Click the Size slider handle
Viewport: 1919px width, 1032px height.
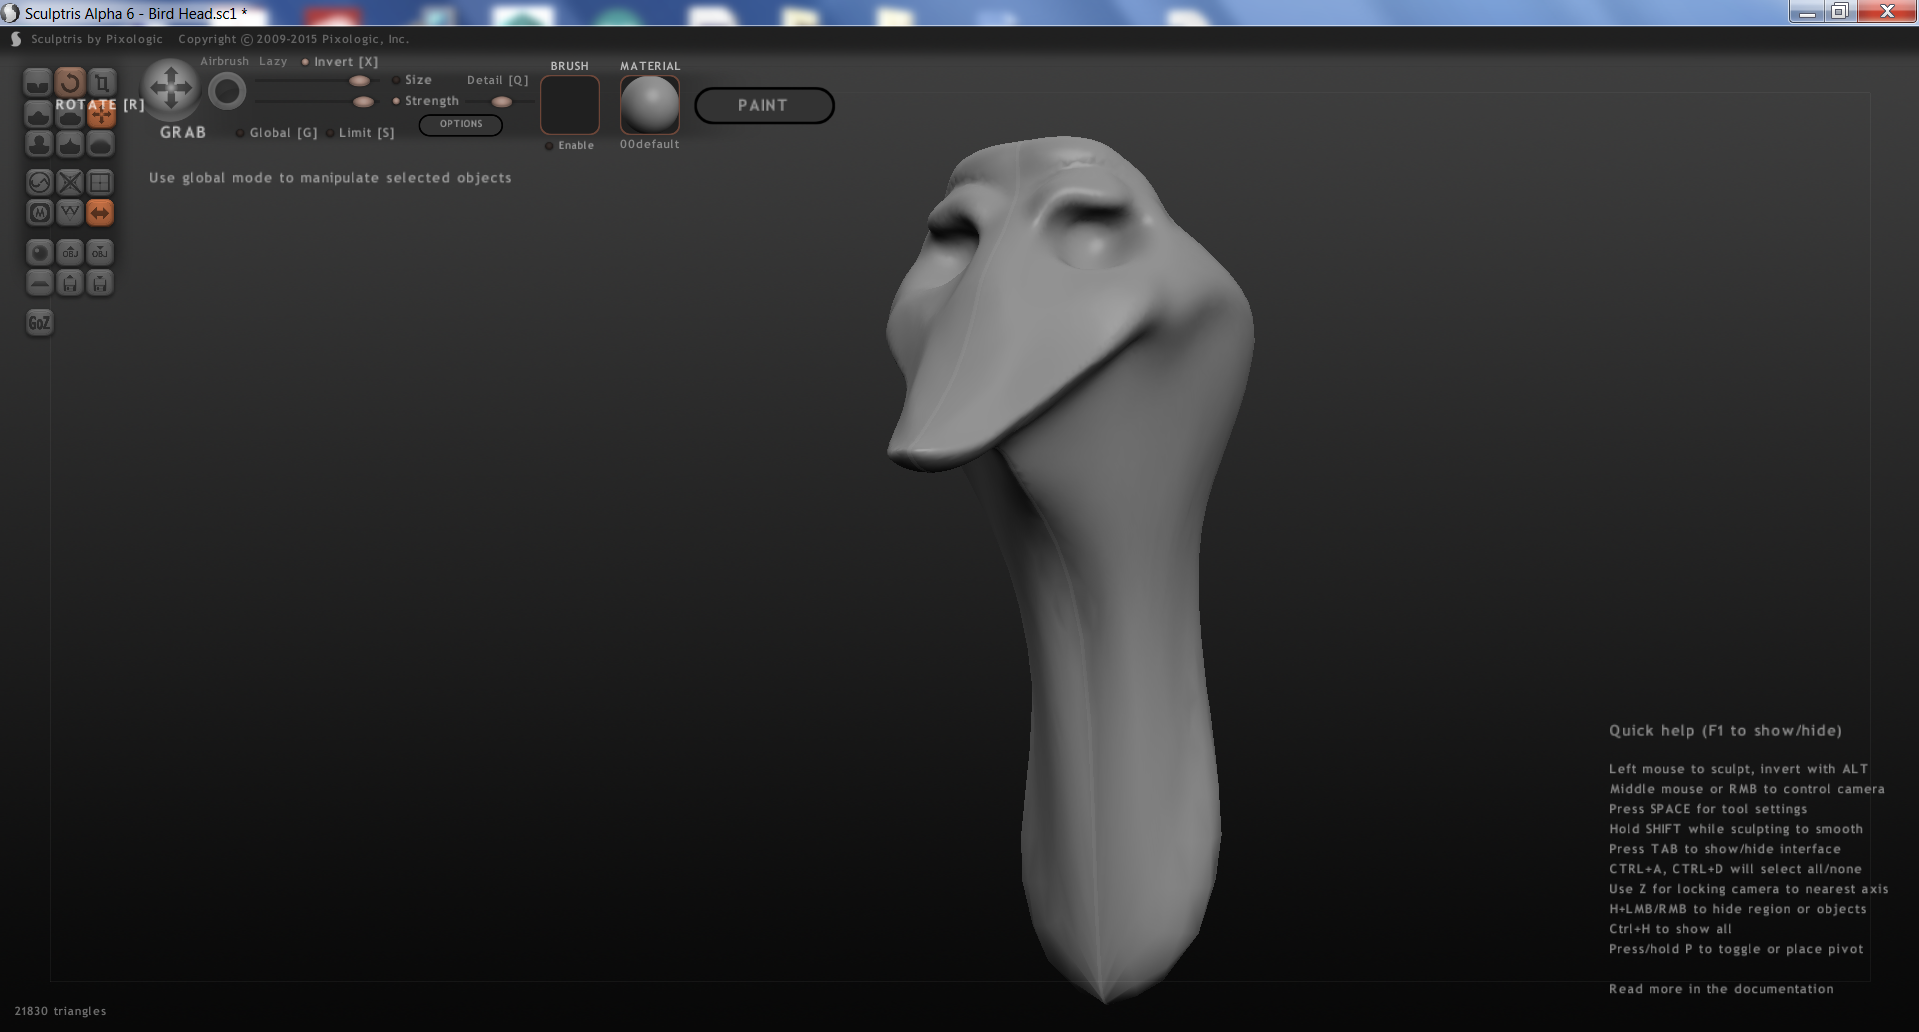click(x=359, y=81)
